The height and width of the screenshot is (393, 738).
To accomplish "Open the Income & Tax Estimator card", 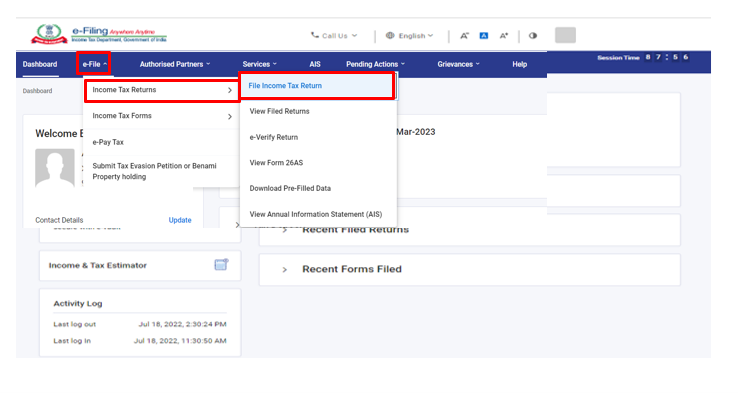I will [x=140, y=265].
